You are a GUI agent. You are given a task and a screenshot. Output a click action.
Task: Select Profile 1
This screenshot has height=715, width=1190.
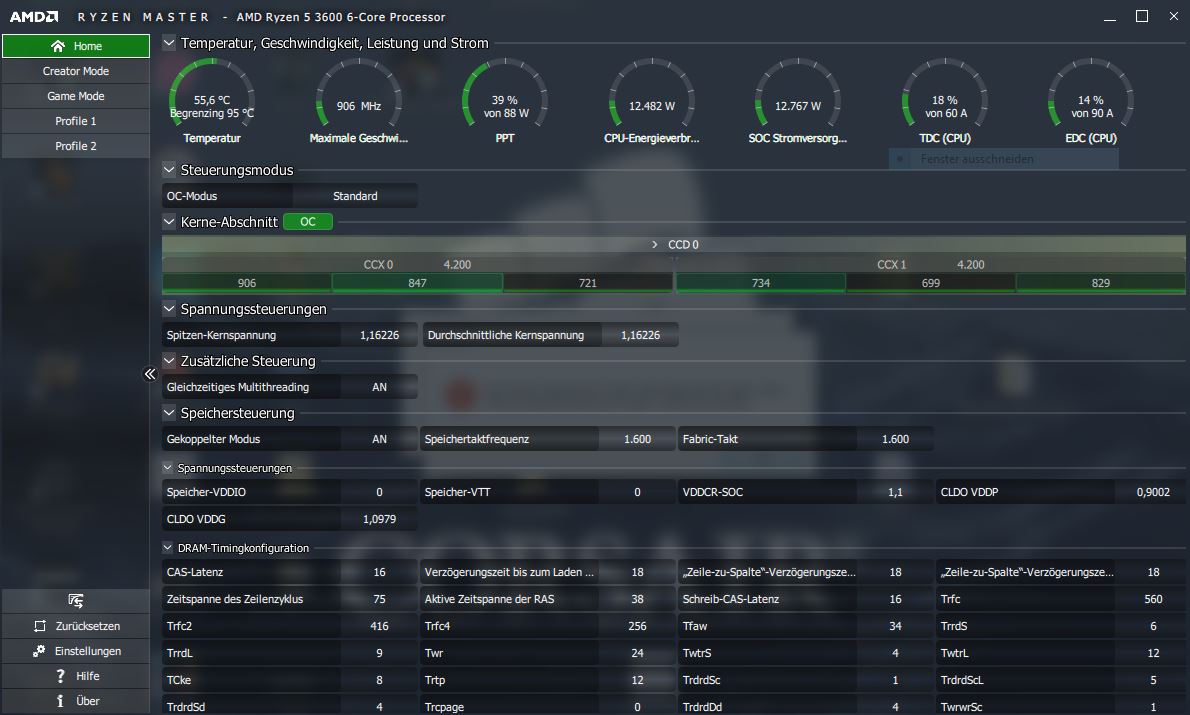point(76,121)
